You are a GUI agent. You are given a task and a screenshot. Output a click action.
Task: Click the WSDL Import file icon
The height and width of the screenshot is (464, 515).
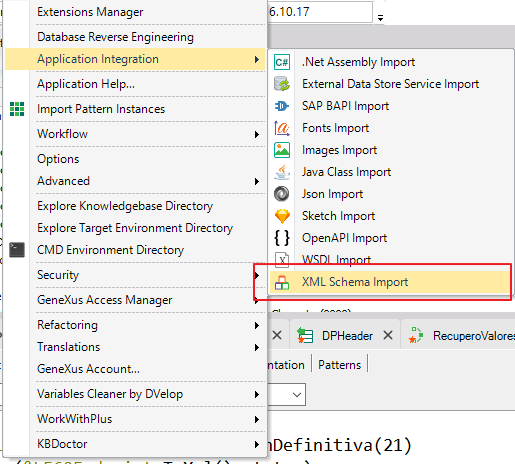click(282, 259)
